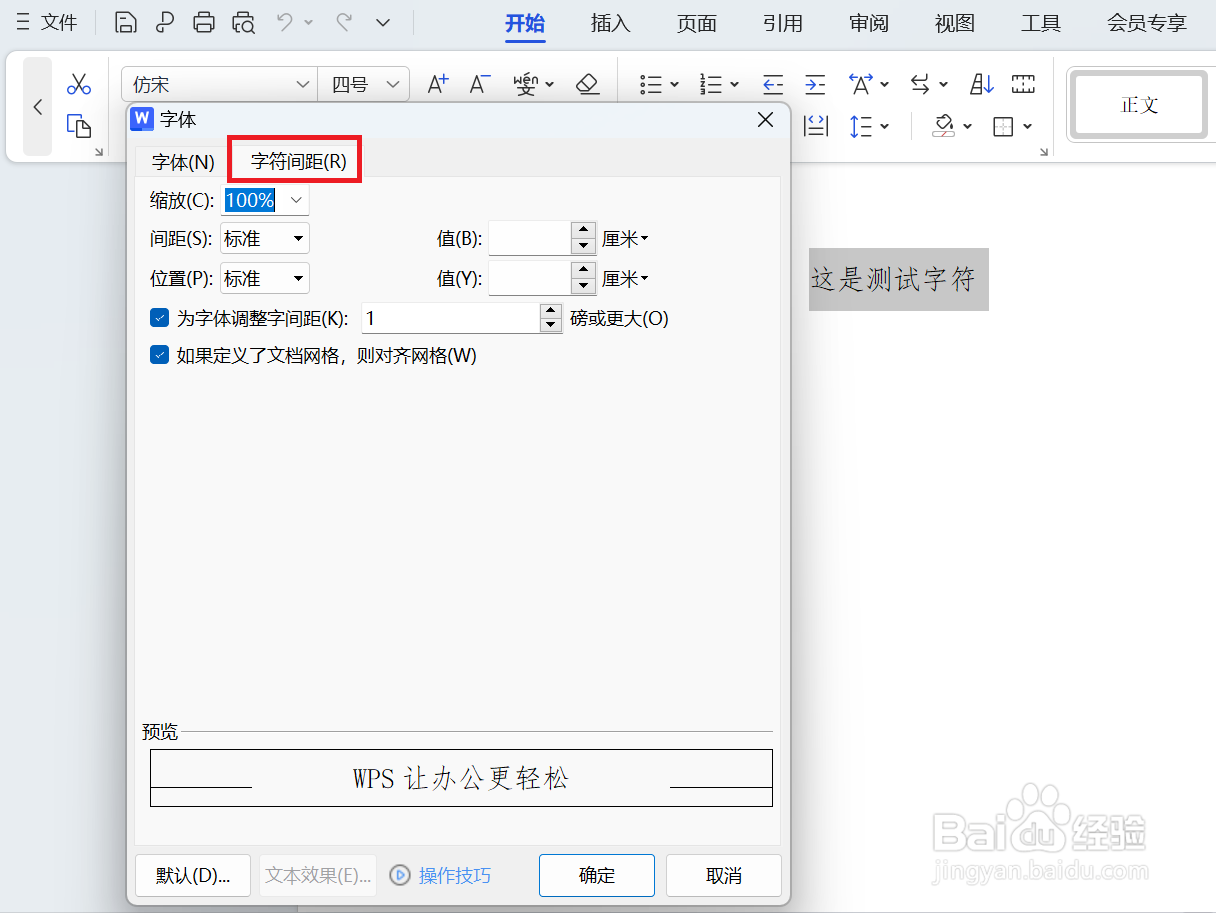Select the 插入 ribbon tab
Image resolution: width=1216 pixels, height=913 pixels.
(x=610, y=23)
